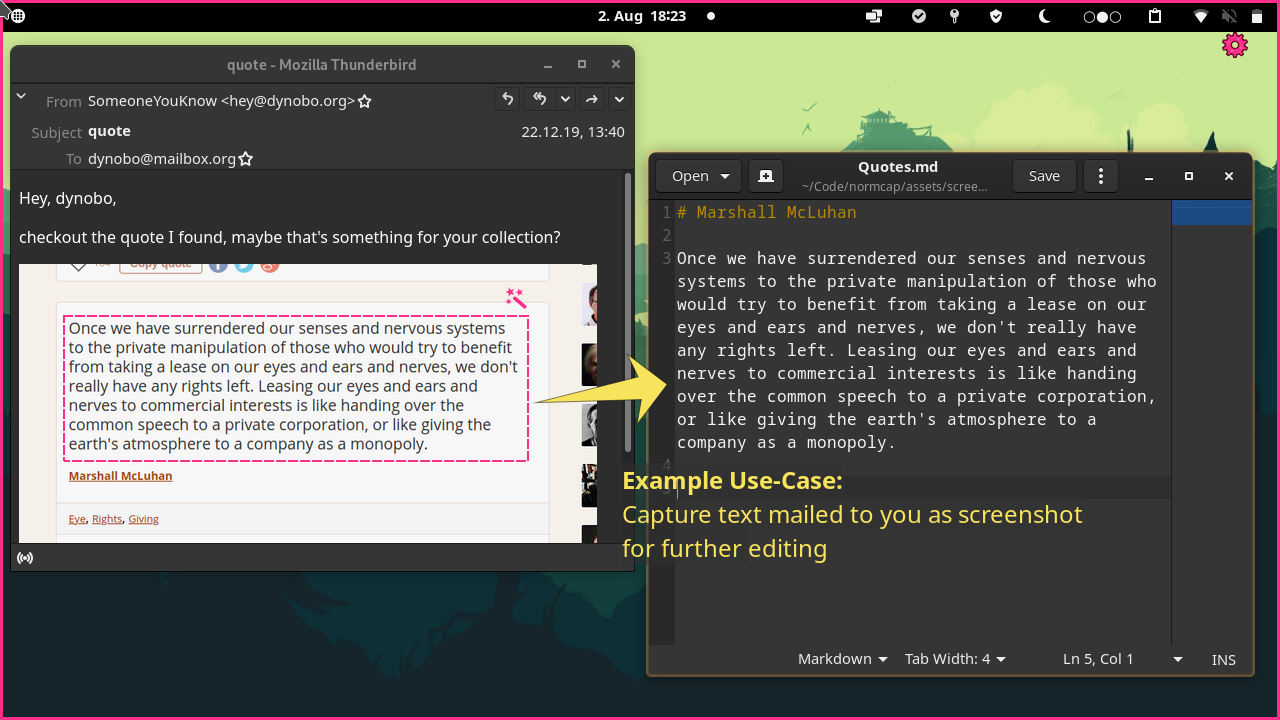The width and height of the screenshot is (1280, 720).
Task: Click the line "checkout the quote I found"
Action: click(x=290, y=238)
